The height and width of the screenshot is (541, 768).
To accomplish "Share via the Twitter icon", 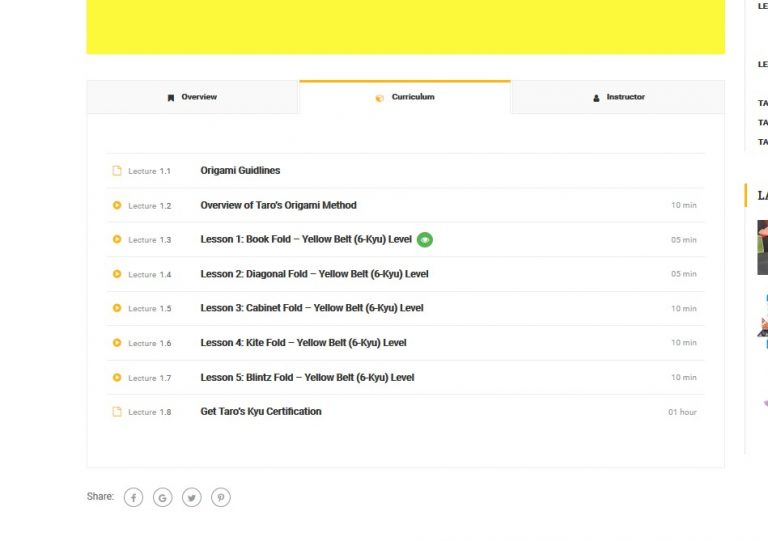I will 192,497.
